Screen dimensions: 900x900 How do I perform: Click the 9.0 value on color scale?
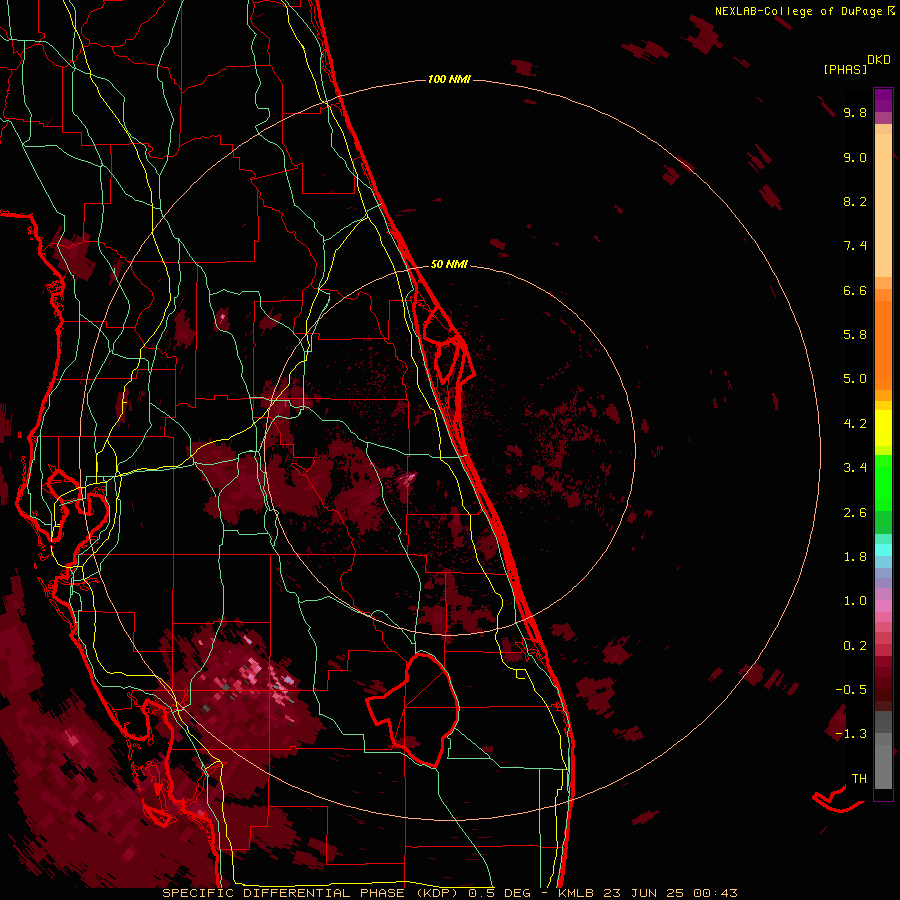click(x=855, y=158)
